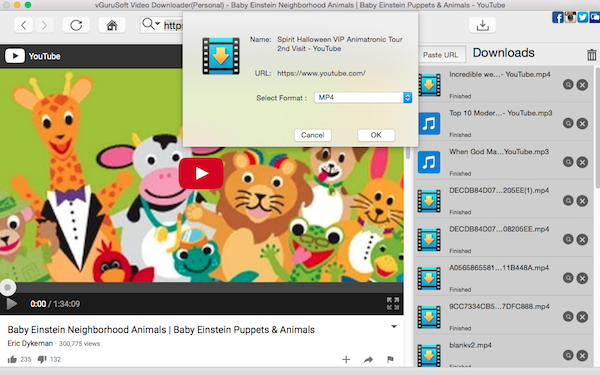600x375 pixels.
Task: Click the macOS green zoom window button
Action: pos(28,5)
